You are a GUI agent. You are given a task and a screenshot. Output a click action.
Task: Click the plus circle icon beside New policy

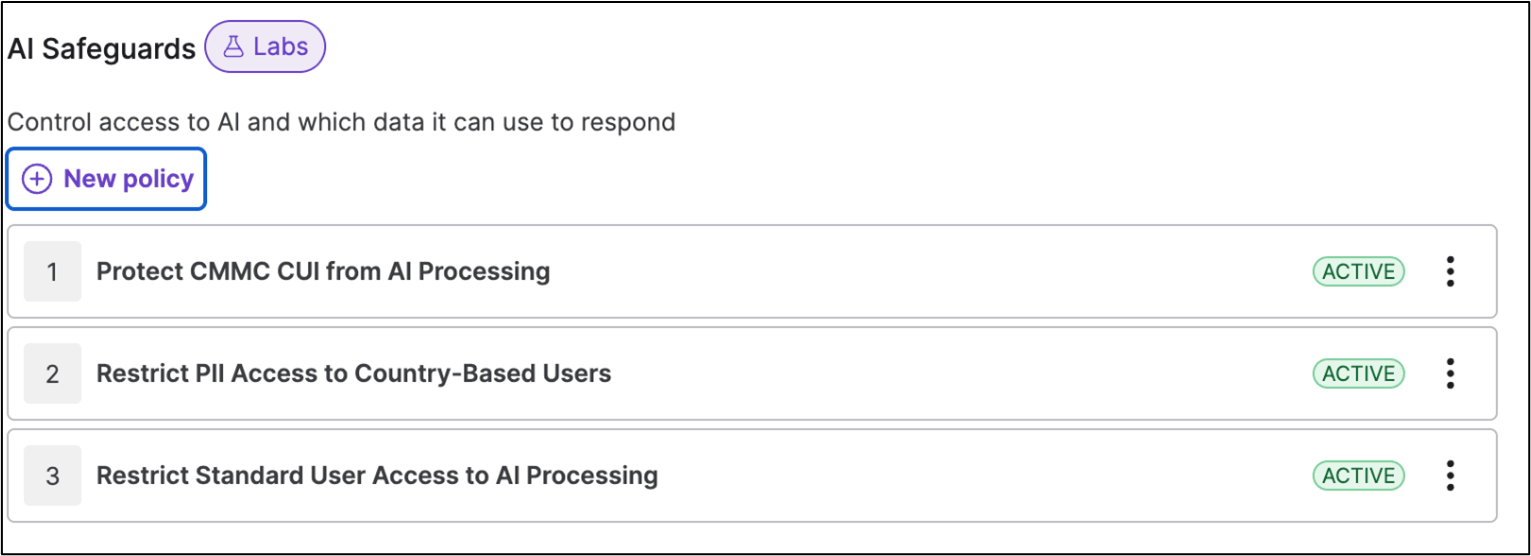(37, 179)
